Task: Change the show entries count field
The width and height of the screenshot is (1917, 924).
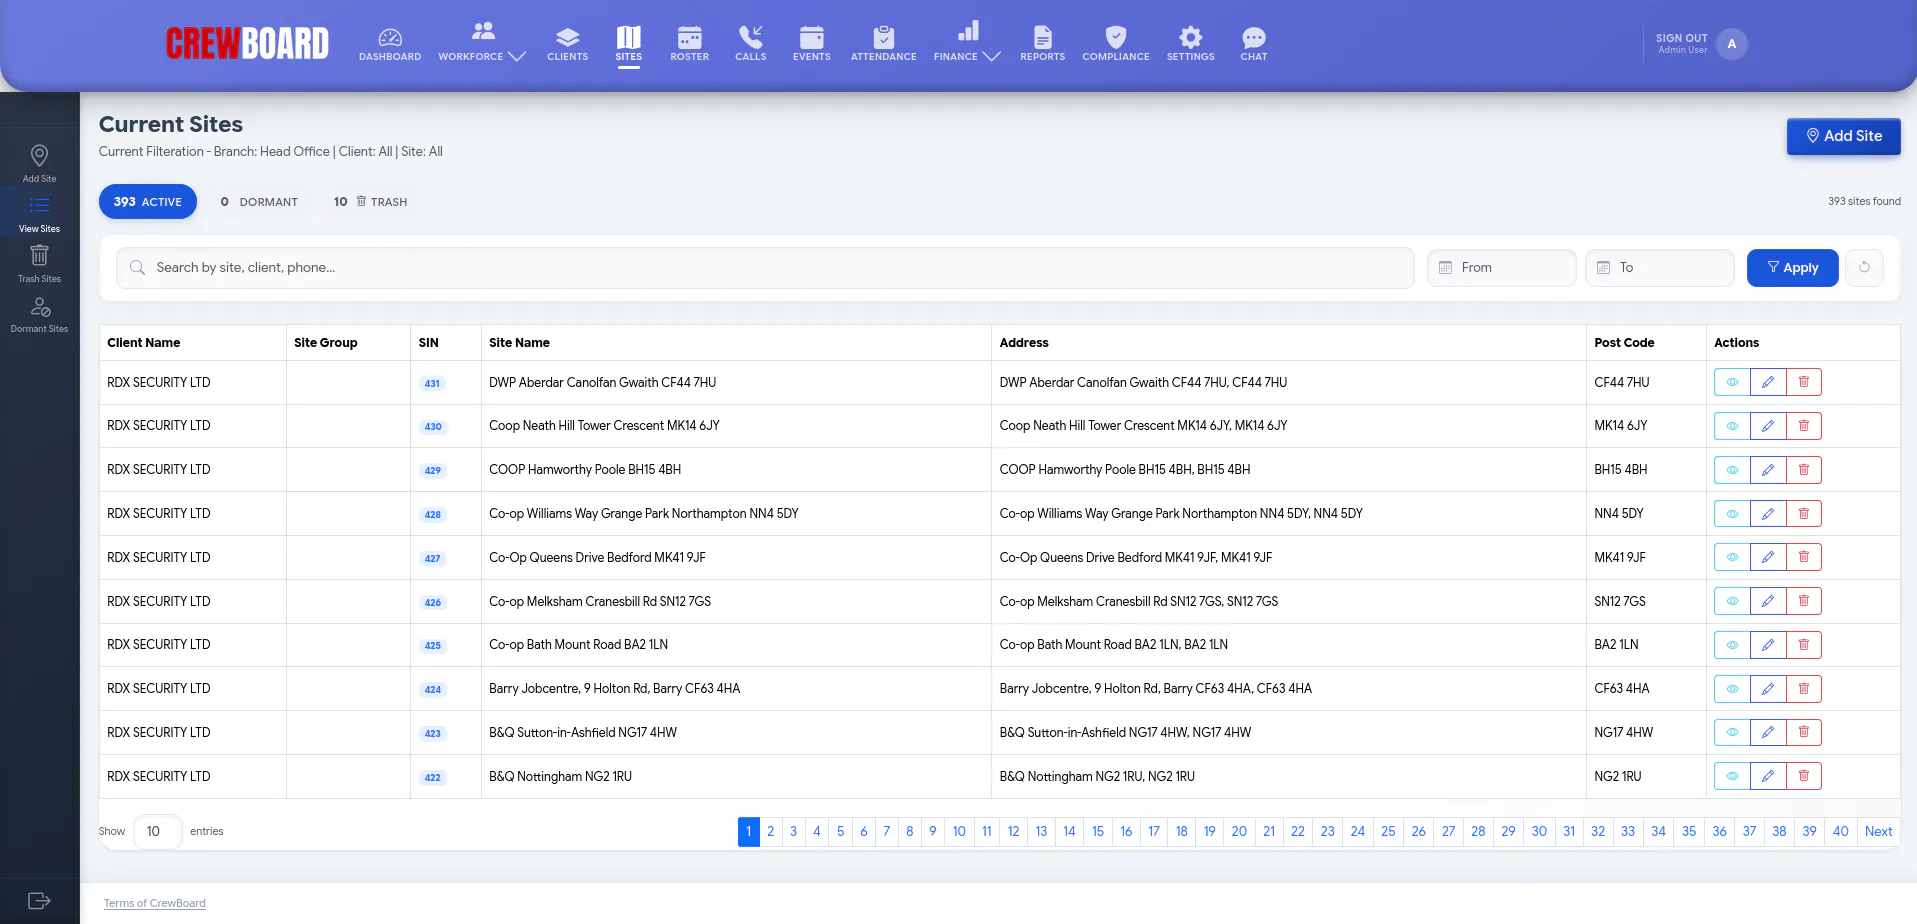Action: point(157,832)
